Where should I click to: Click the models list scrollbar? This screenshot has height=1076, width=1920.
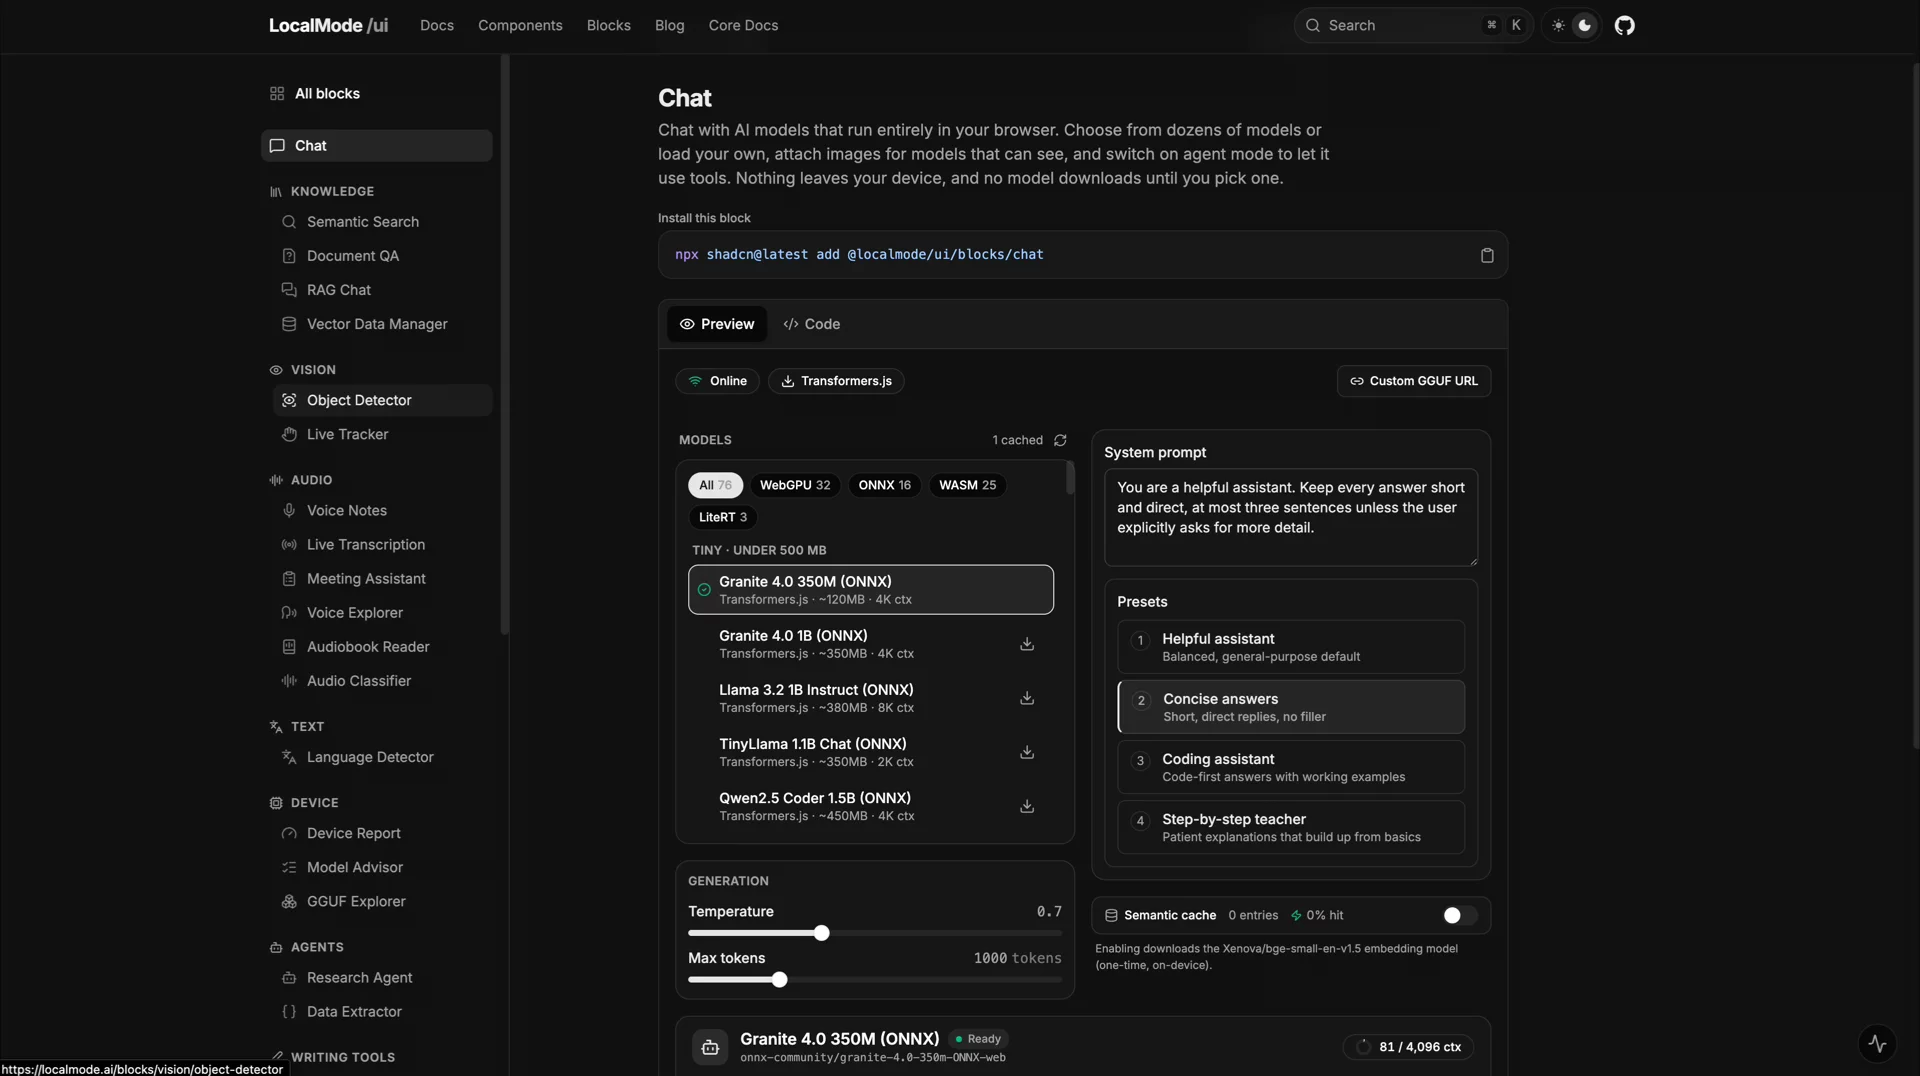[x=1069, y=478]
